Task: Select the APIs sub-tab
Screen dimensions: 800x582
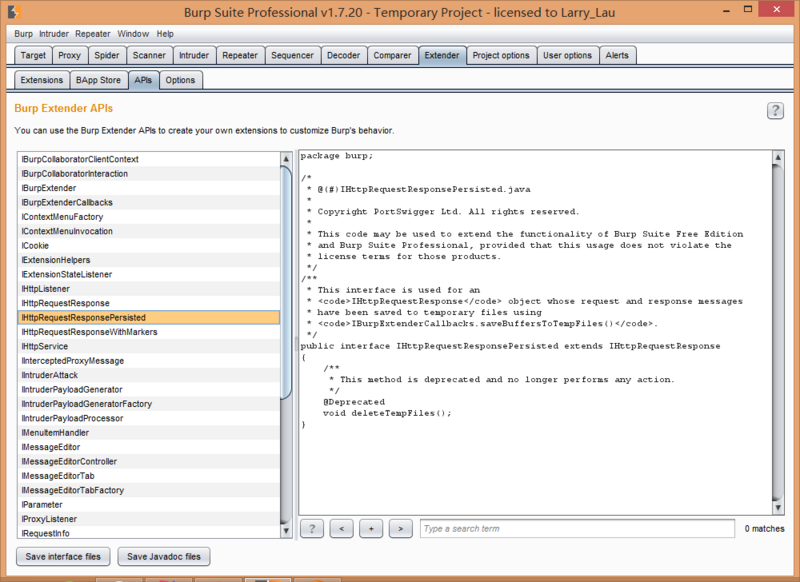Action: (143, 80)
